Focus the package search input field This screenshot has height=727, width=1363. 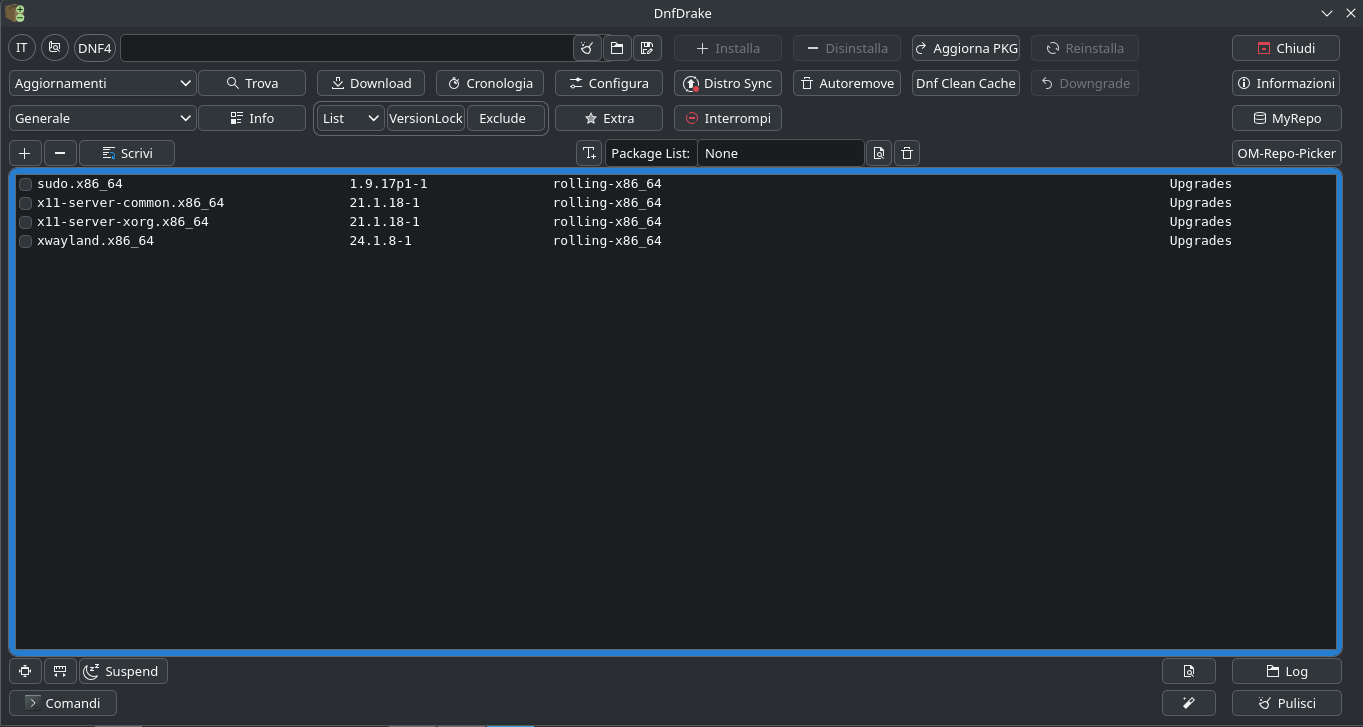[346, 48]
